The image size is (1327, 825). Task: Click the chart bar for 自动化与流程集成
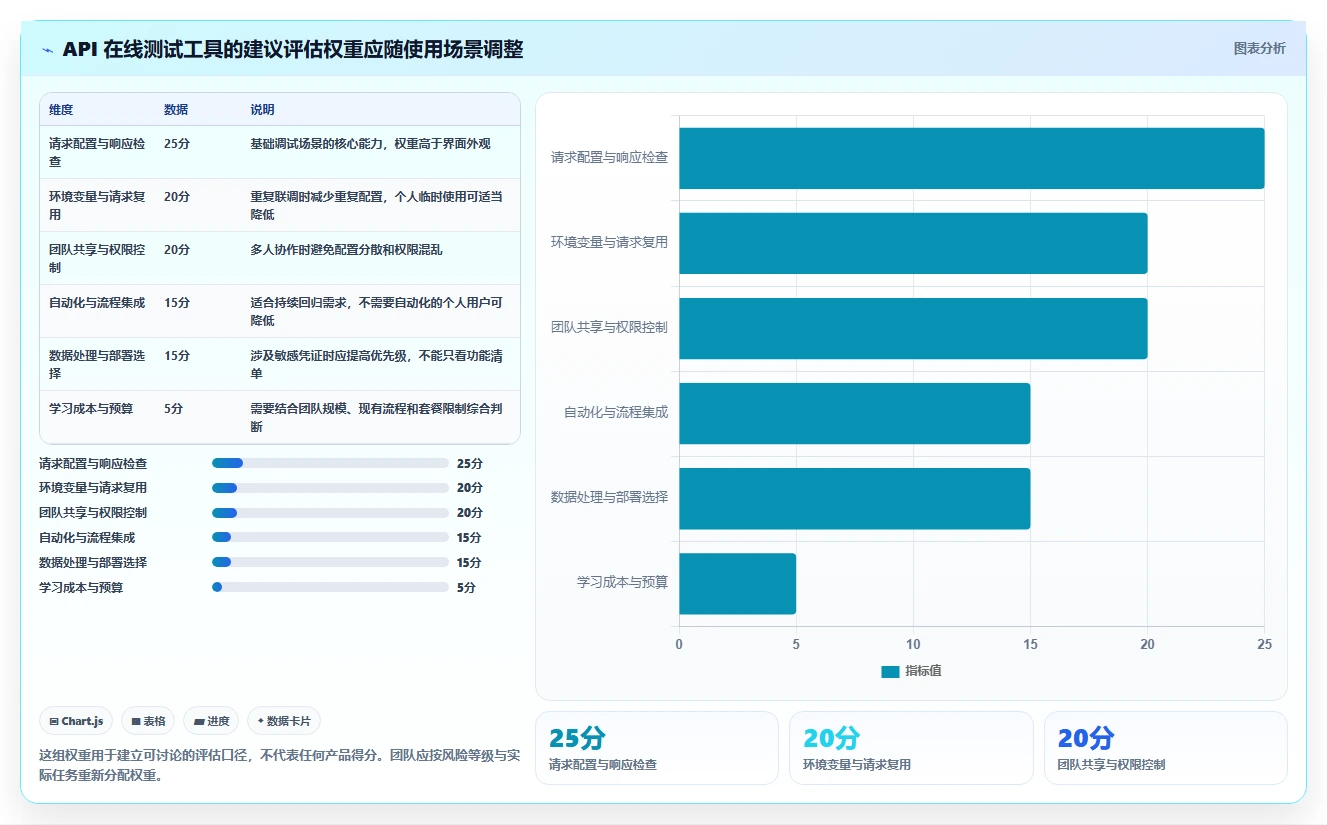[854, 413]
